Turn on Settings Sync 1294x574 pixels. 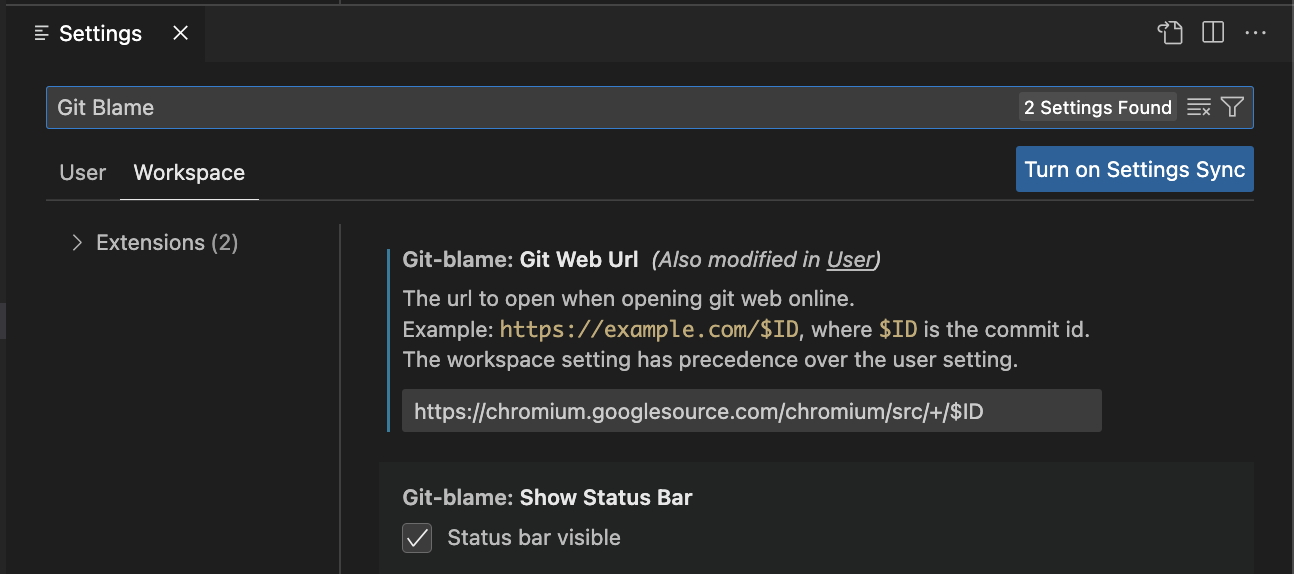tap(1135, 170)
